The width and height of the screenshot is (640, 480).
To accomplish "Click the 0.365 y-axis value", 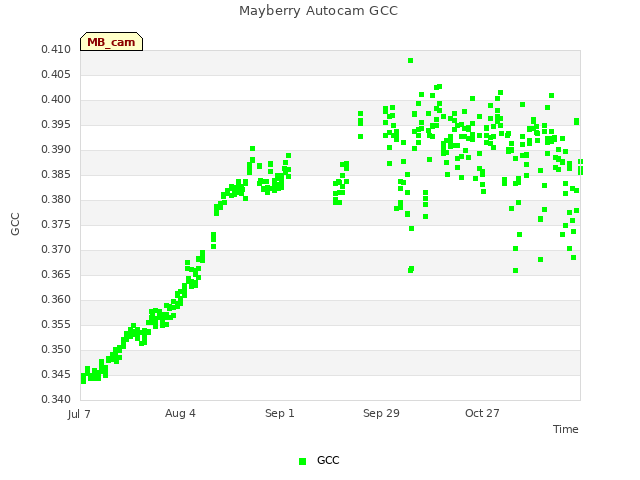I will click(56, 274).
